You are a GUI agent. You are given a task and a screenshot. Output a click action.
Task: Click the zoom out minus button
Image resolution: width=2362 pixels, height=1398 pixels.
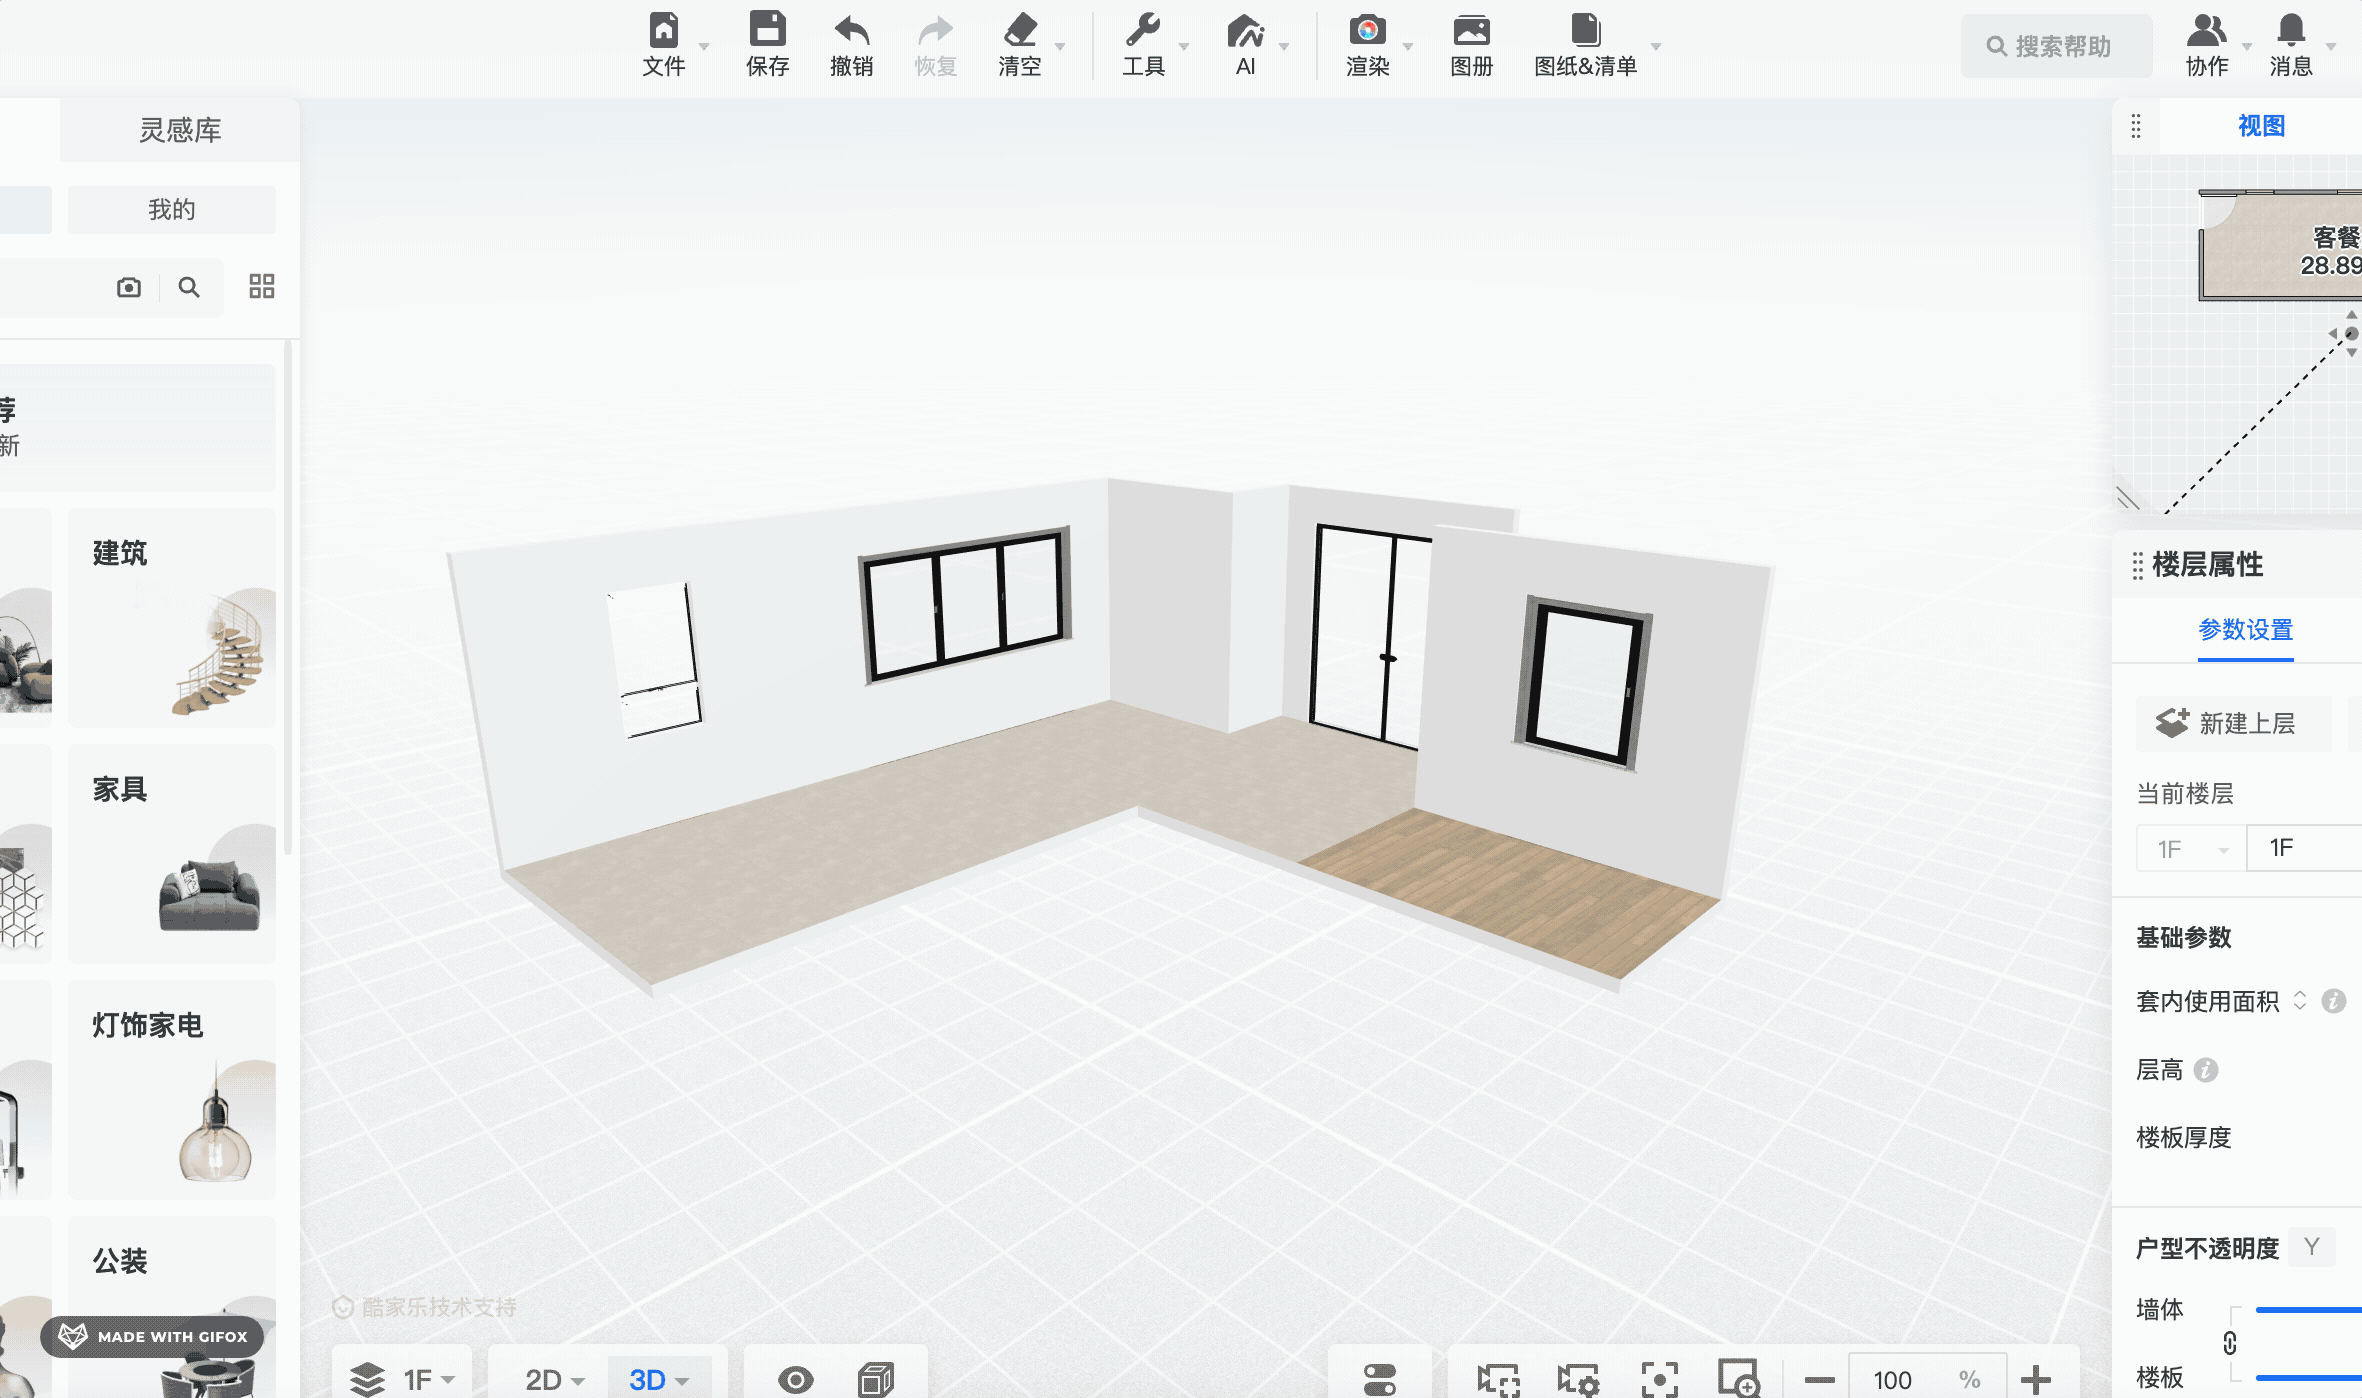point(1819,1381)
